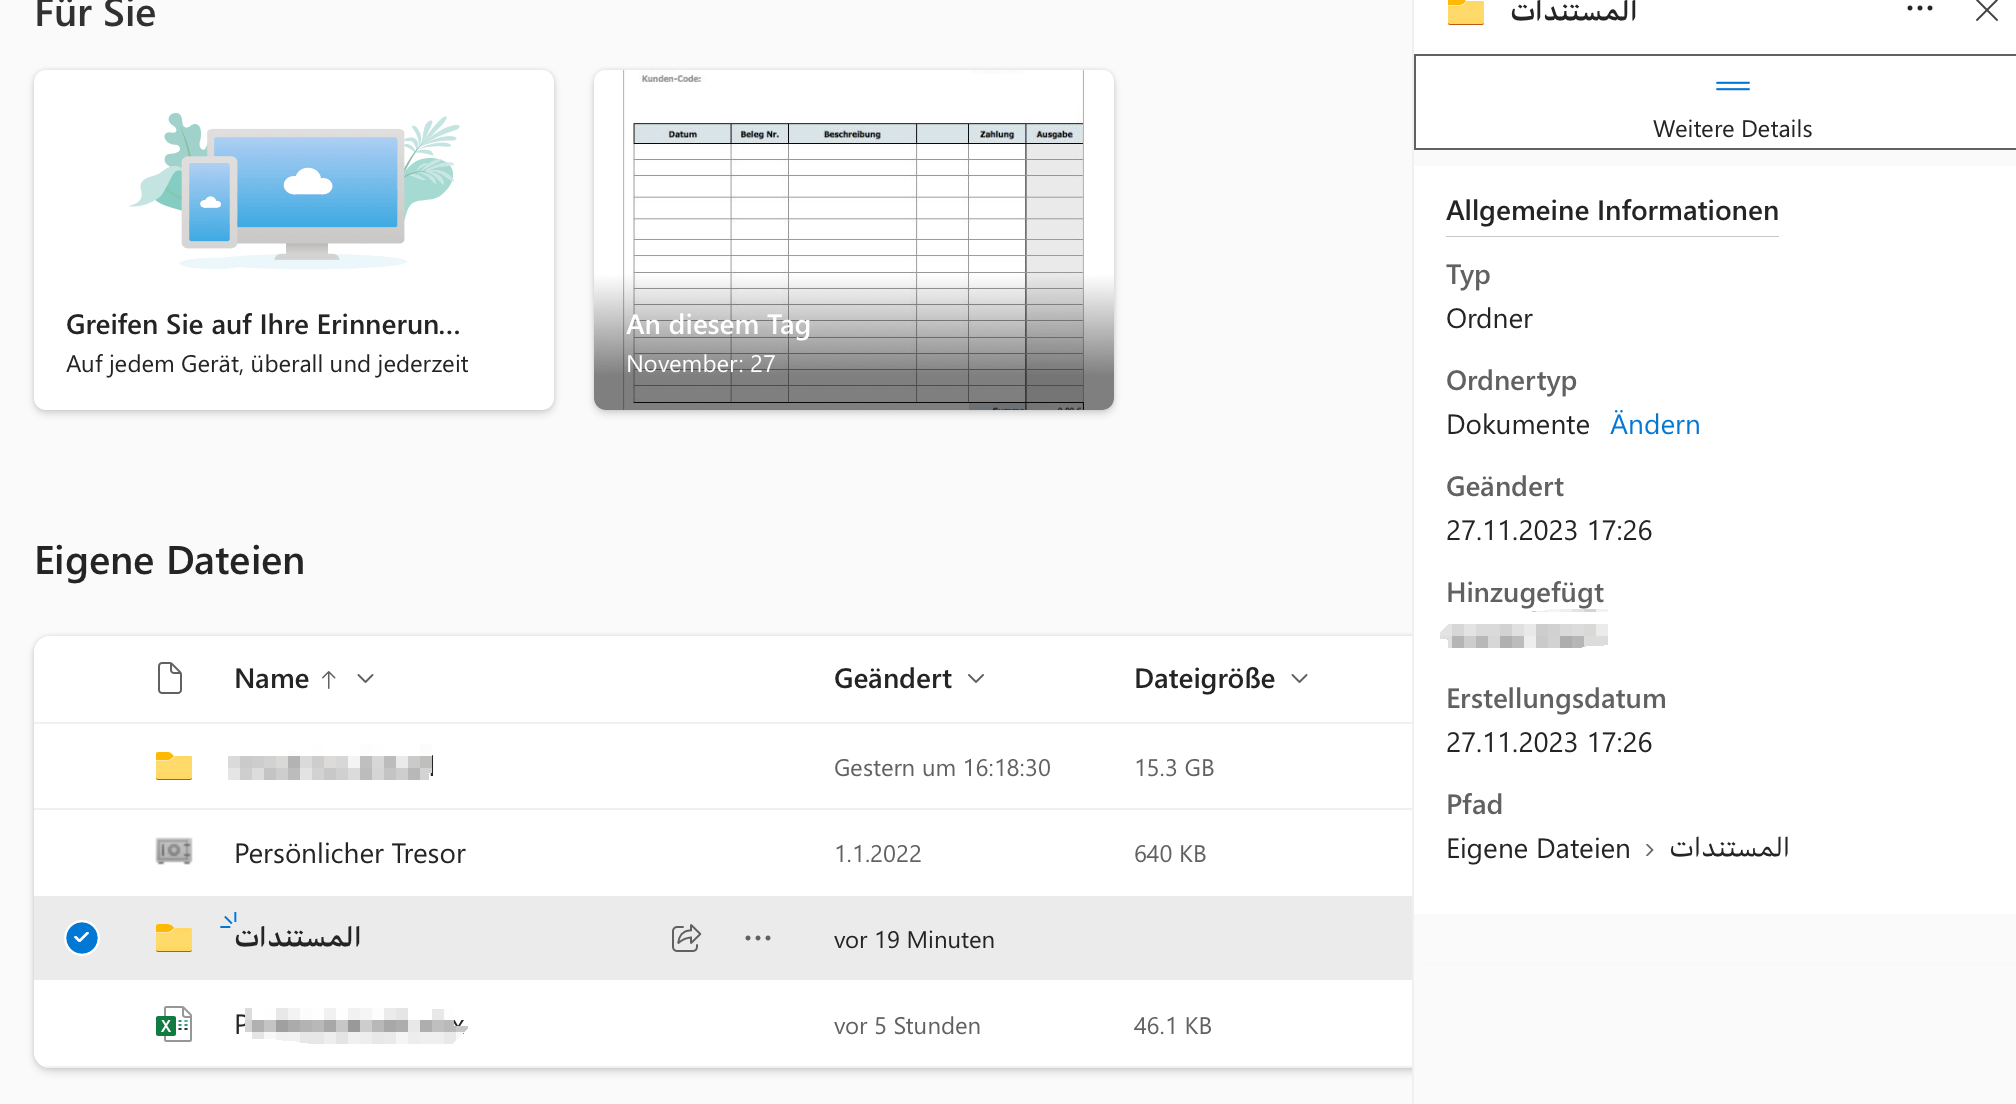Image resolution: width=2016 pixels, height=1104 pixels.
Task: Click the Persönlicher Tresor vault icon
Action: tap(174, 852)
